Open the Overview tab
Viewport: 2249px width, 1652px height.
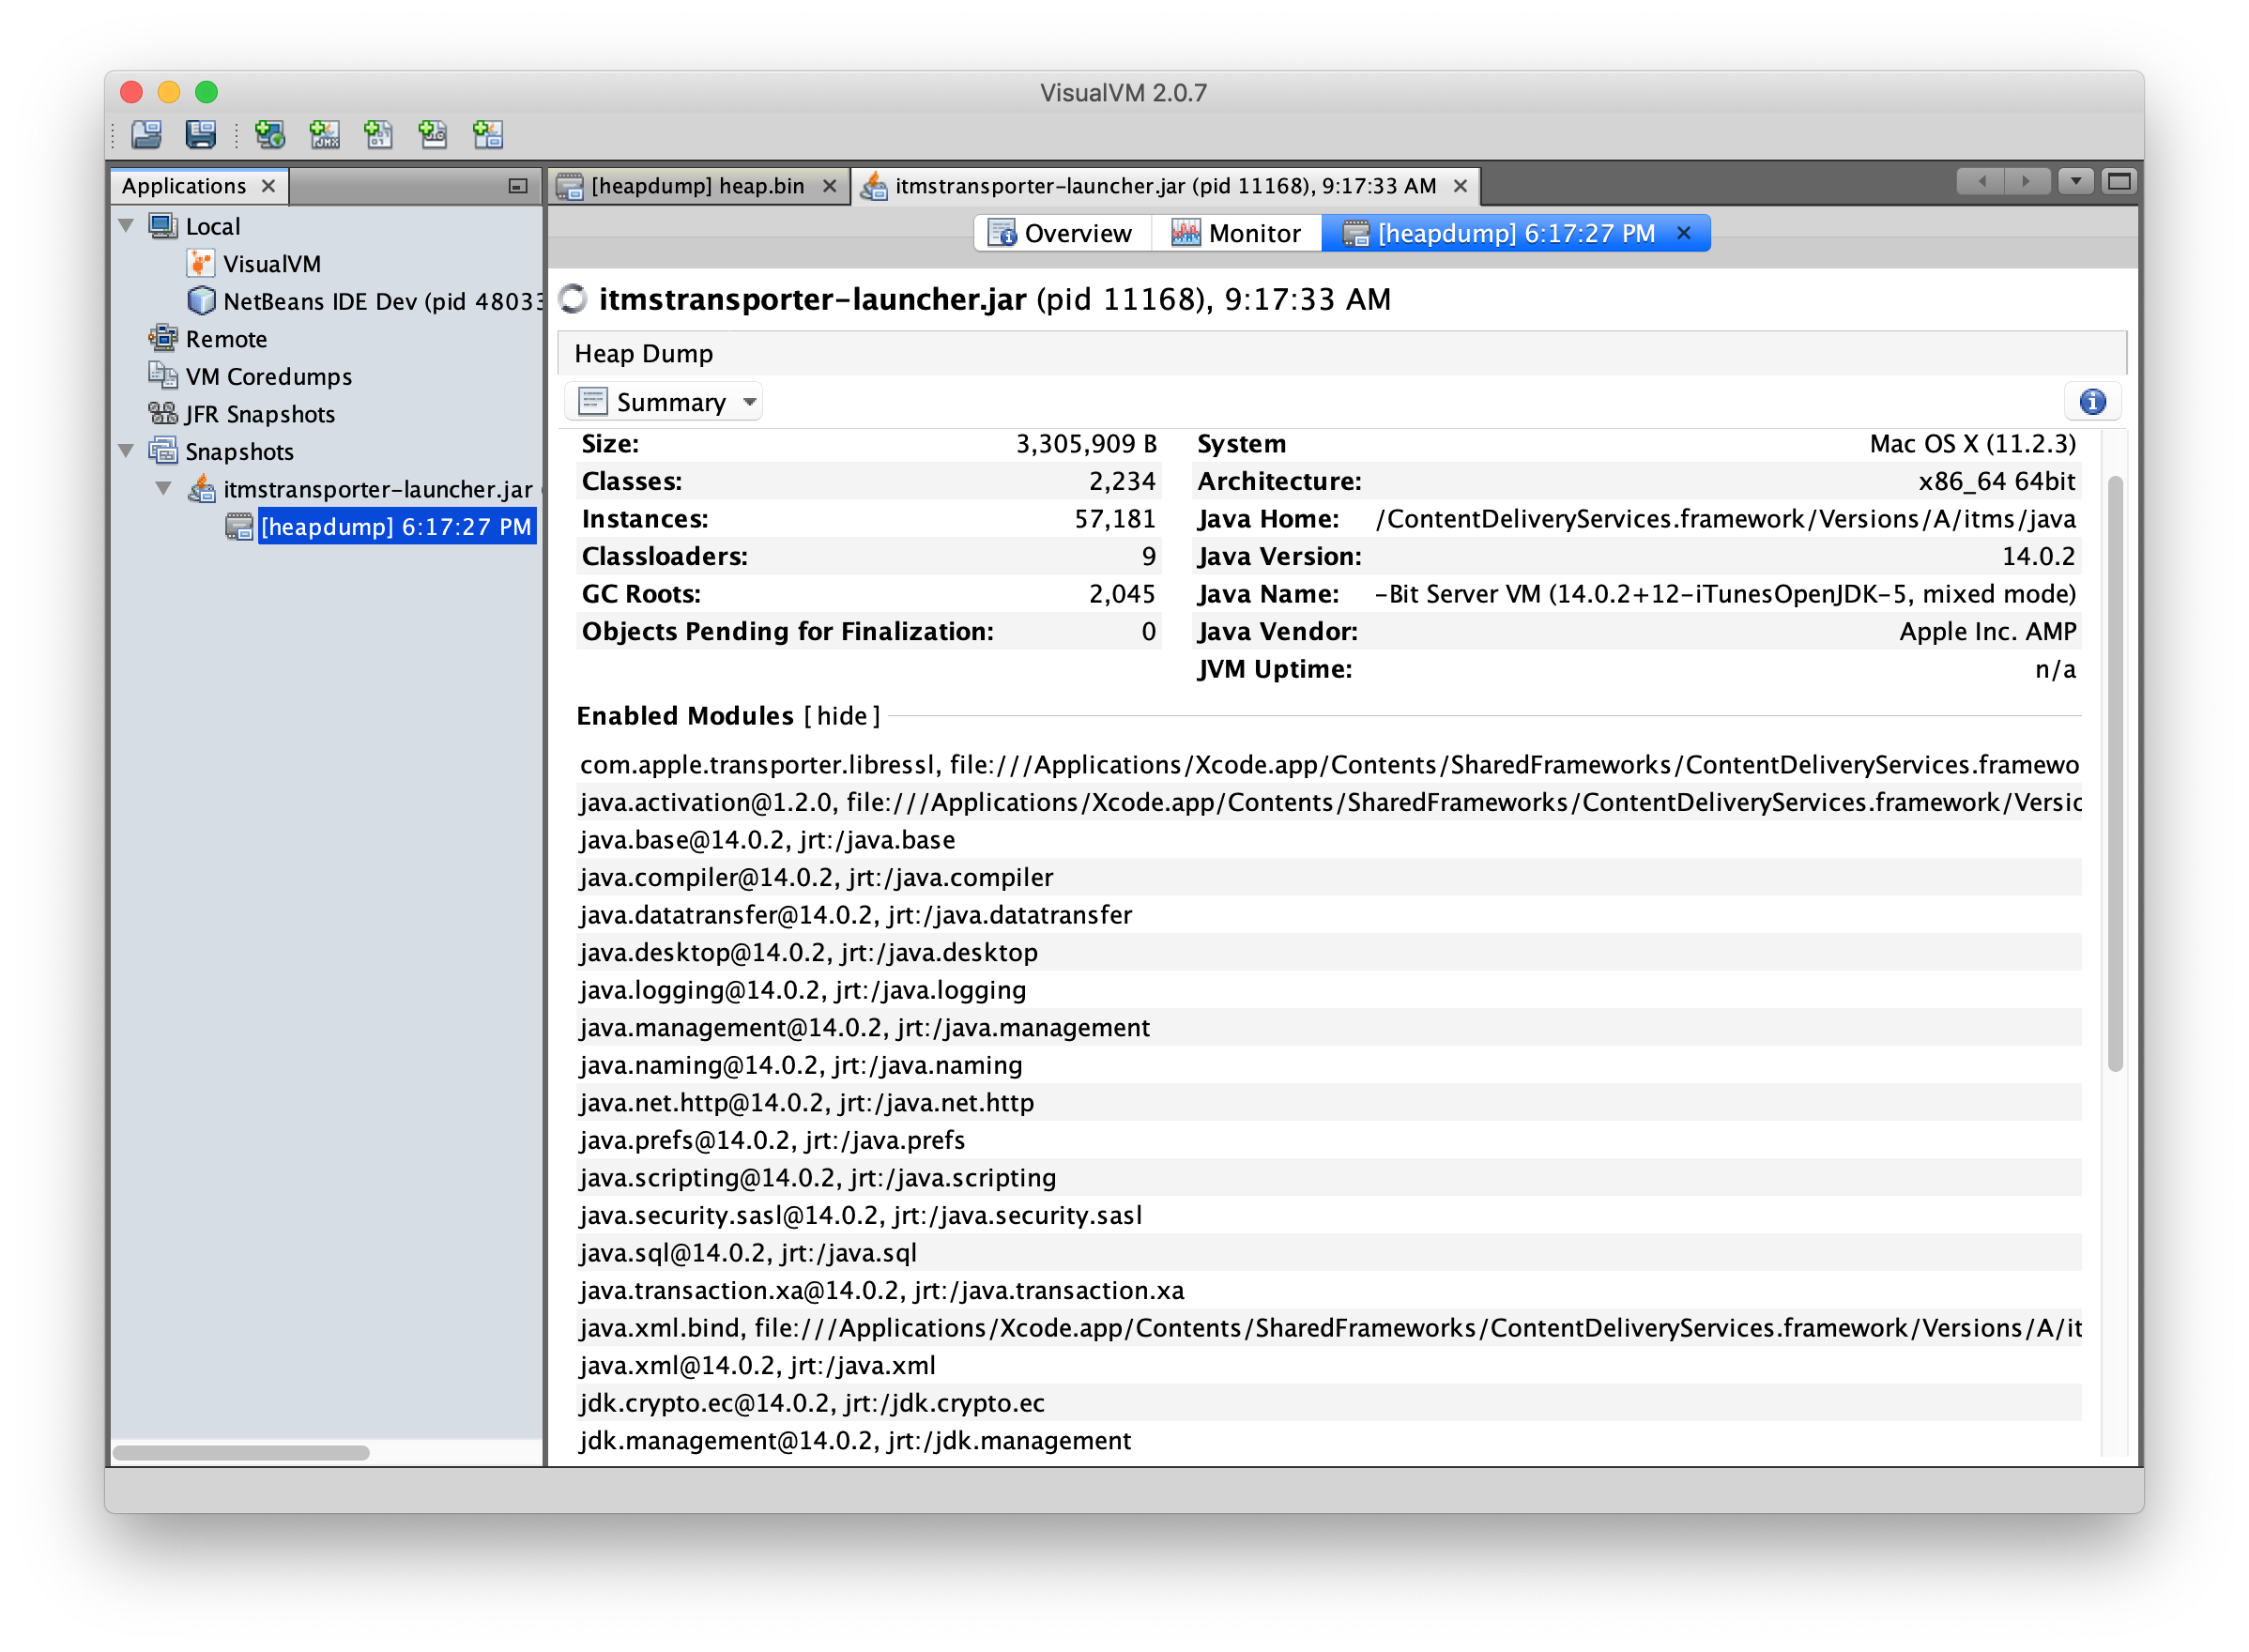click(x=1061, y=233)
